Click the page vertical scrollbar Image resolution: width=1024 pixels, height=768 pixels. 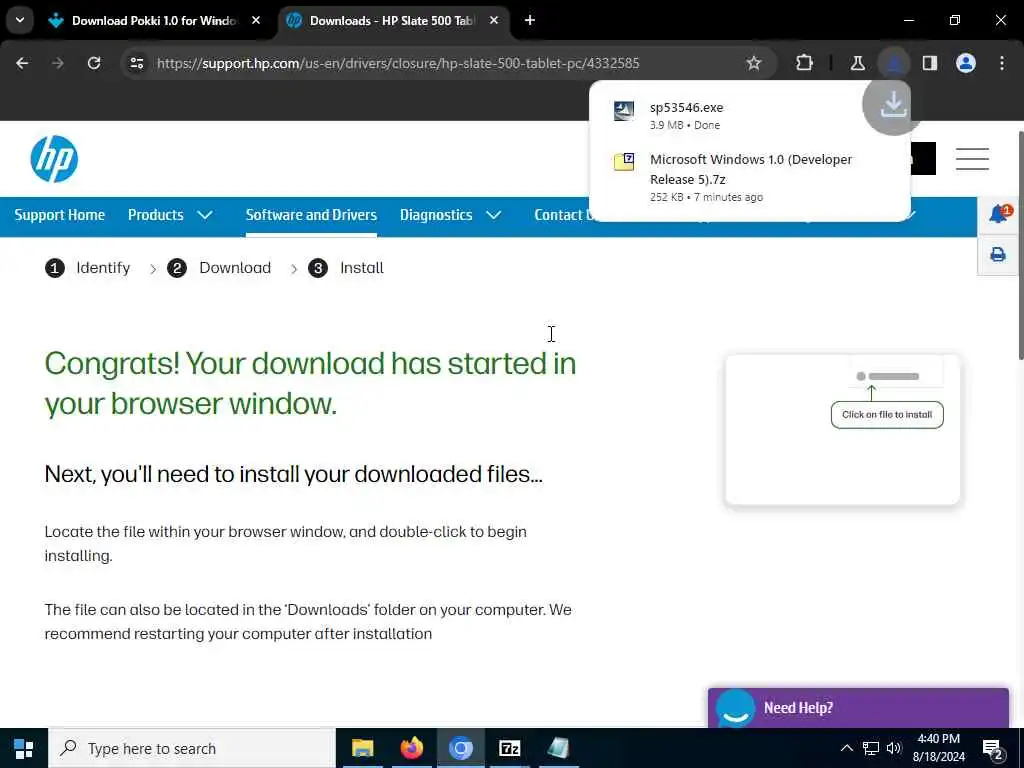point(1019,246)
